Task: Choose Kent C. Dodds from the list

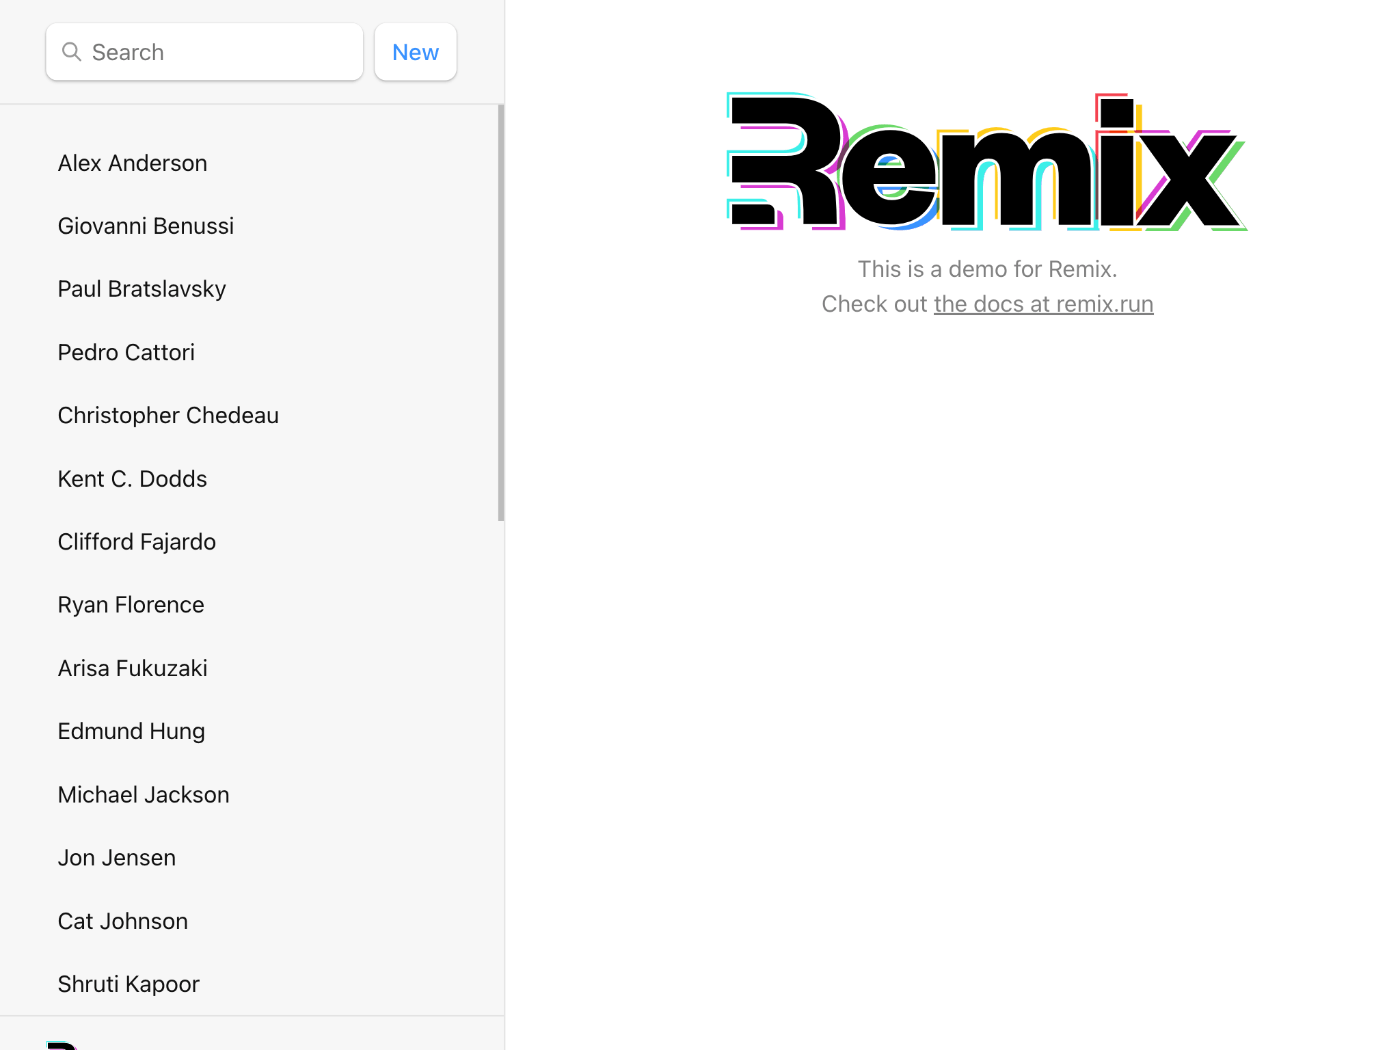Action: 252,479
